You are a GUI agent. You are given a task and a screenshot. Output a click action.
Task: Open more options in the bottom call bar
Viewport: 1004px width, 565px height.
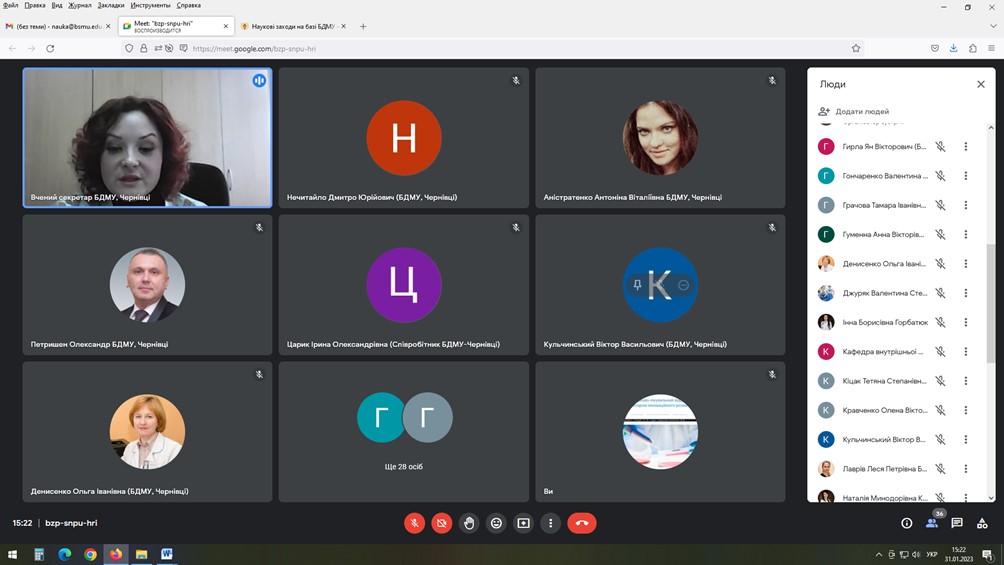pyautogui.click(x=550, y=523)
